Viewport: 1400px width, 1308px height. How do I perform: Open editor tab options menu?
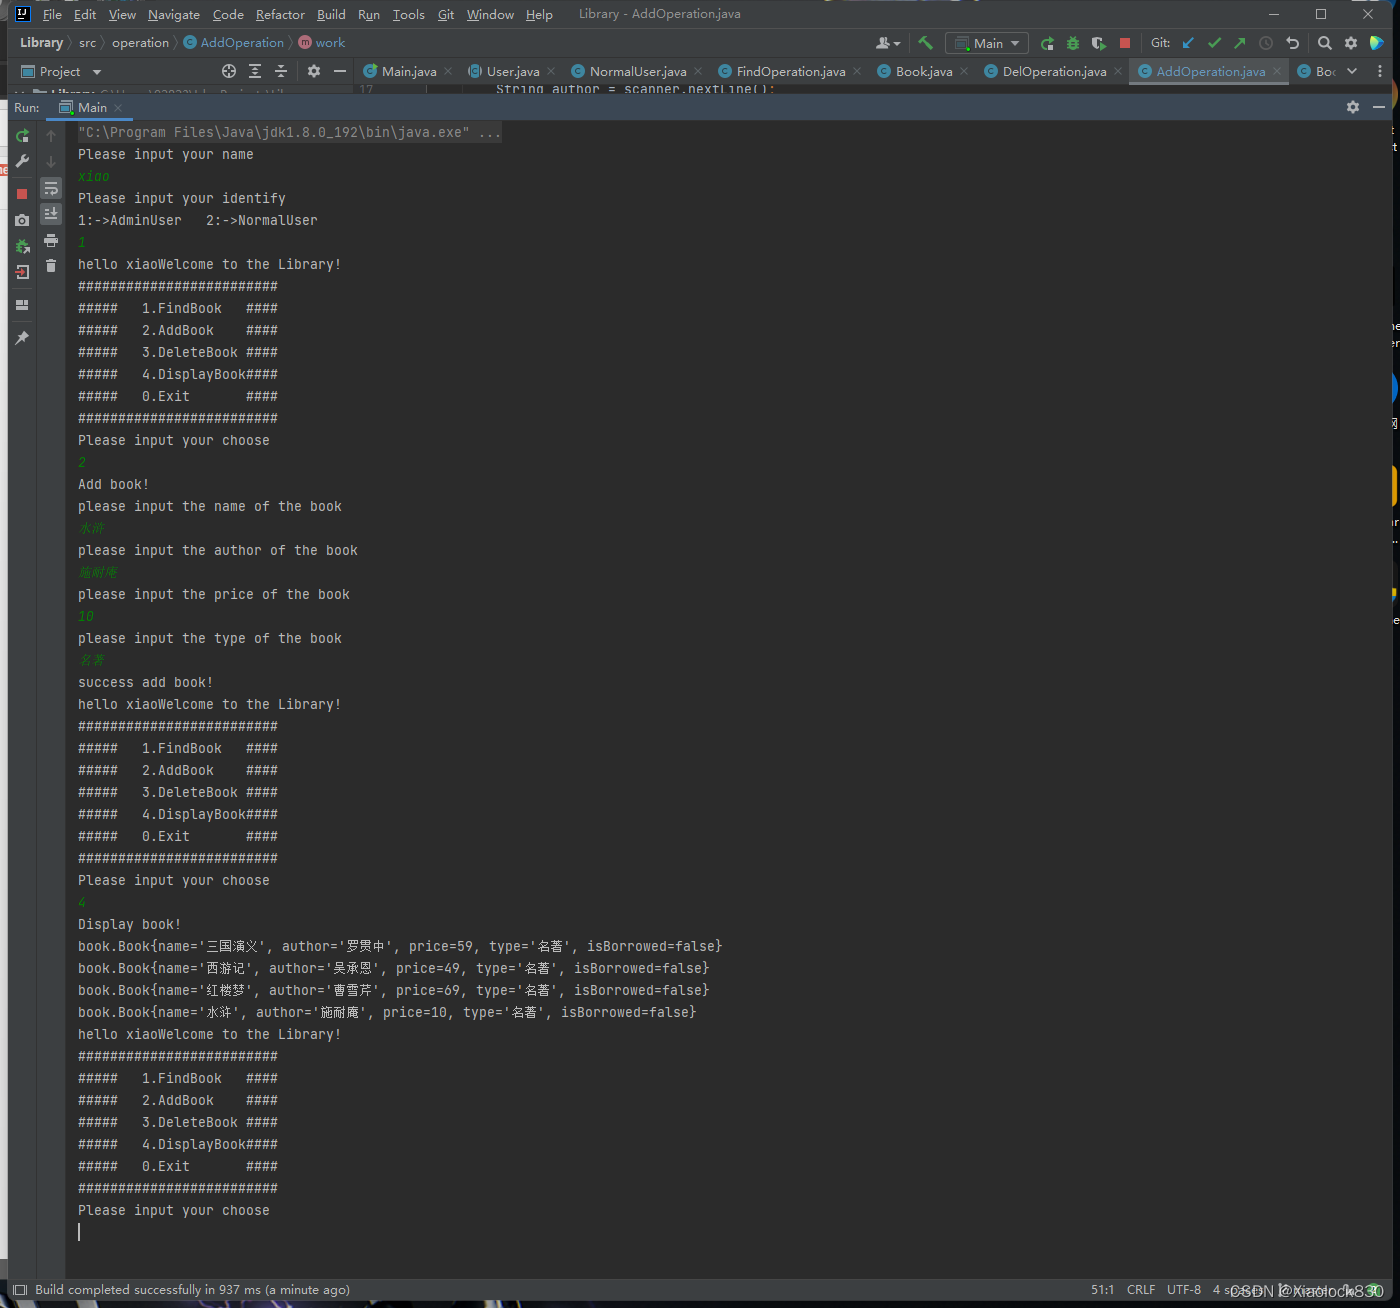(1380, 71)
